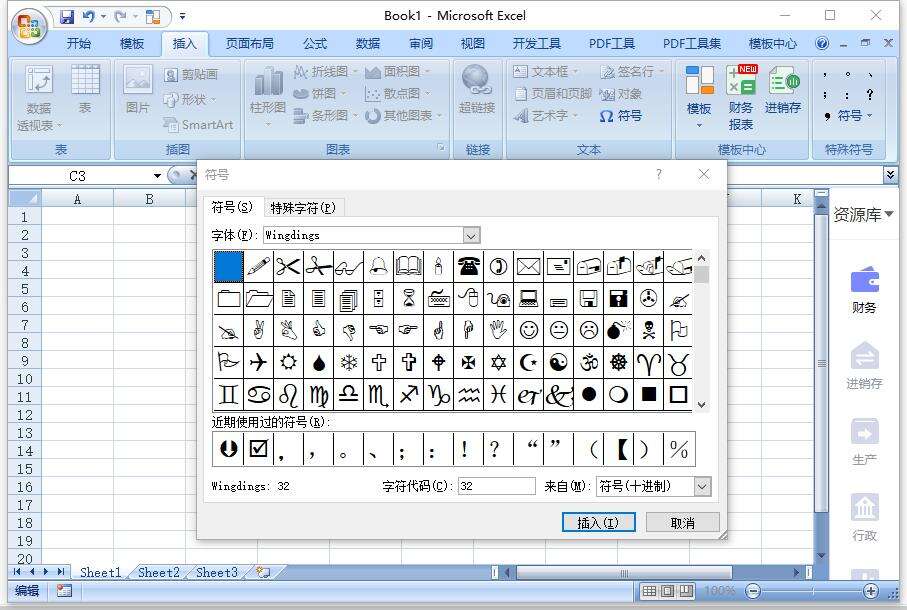
Task: Switch to 特殊字符(P) tab in dialog
Action: [303, 208]
